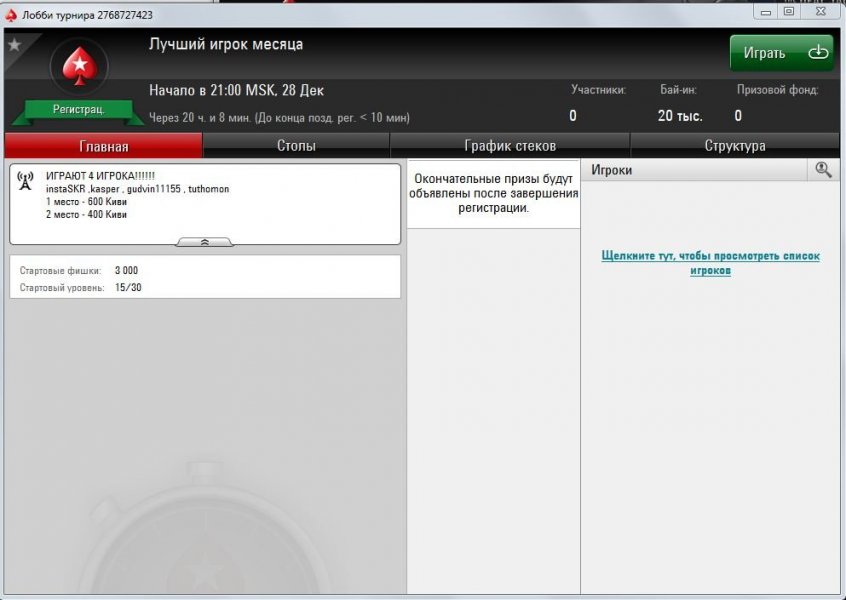Maximize the tournament lobby window
The image size is (846, 600).
click(788, 11)
